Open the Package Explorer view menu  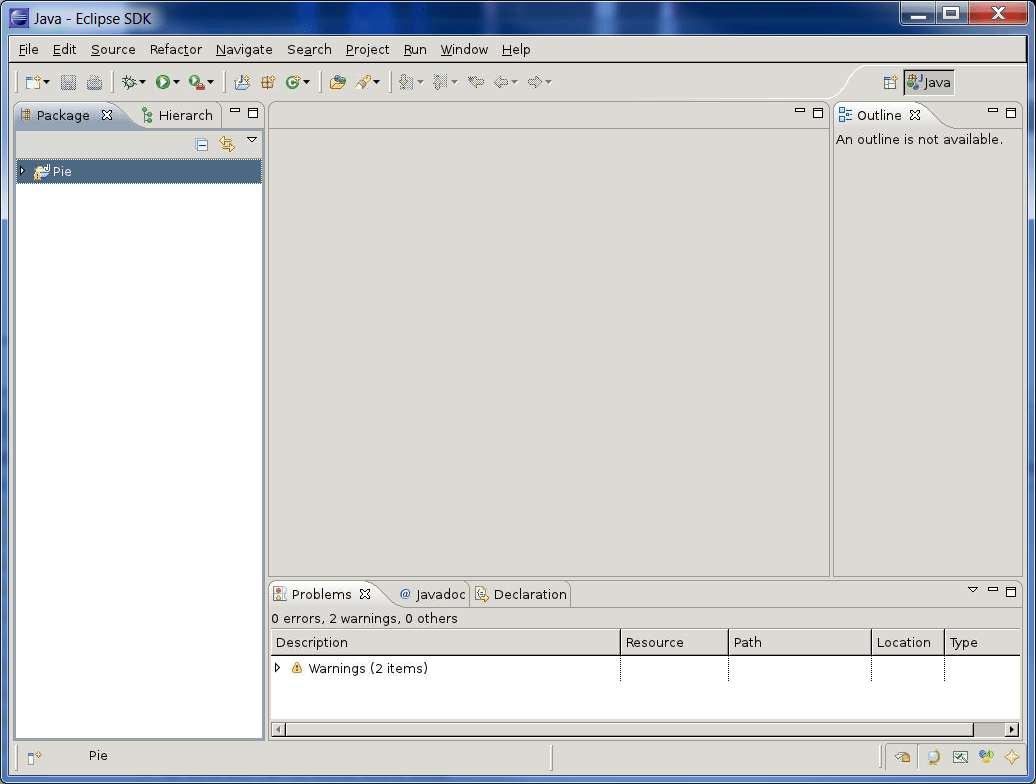click(x=252, y=141)
